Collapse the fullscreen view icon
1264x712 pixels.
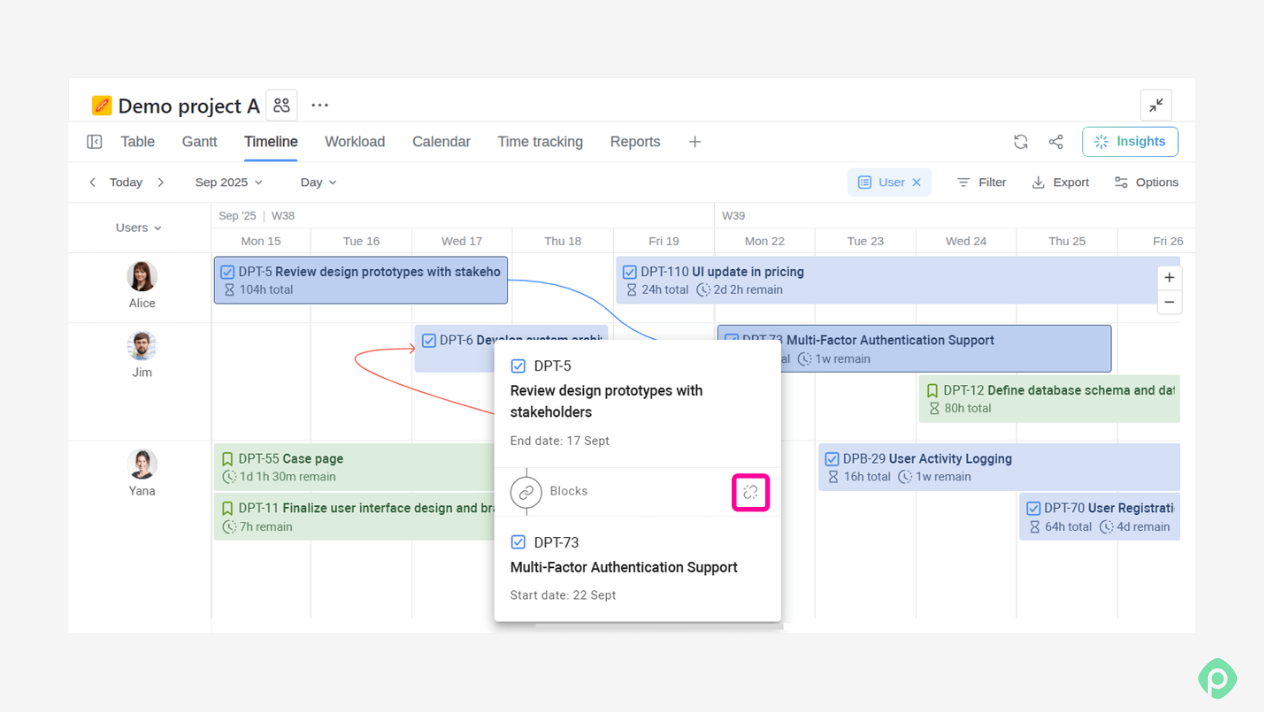click(1156, 105)
